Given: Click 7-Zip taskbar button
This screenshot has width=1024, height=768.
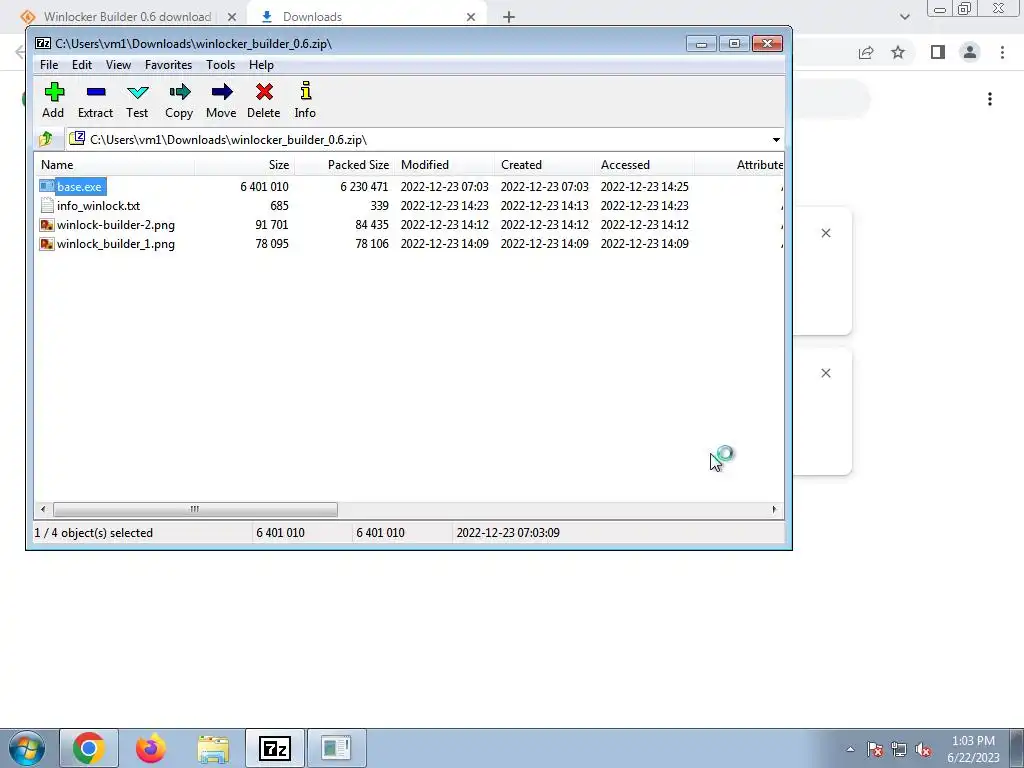Looking at the screenshot, I should tap(275, 748).
